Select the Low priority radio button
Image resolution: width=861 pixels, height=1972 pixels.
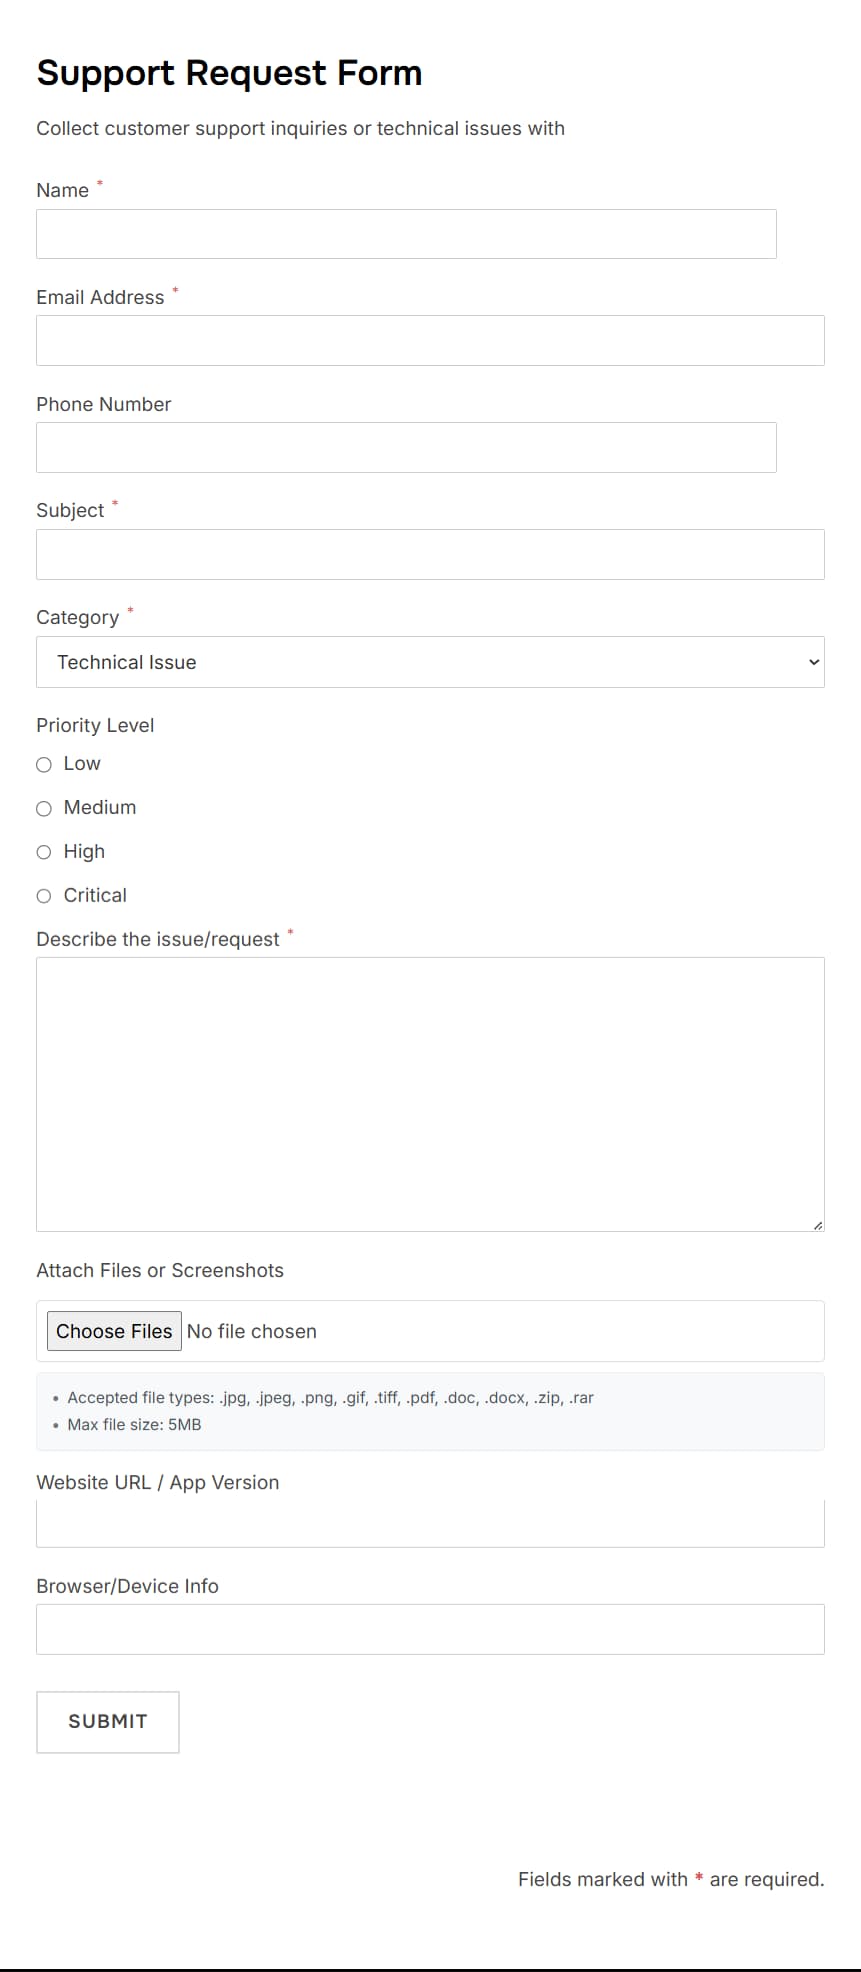coord(44,764)
